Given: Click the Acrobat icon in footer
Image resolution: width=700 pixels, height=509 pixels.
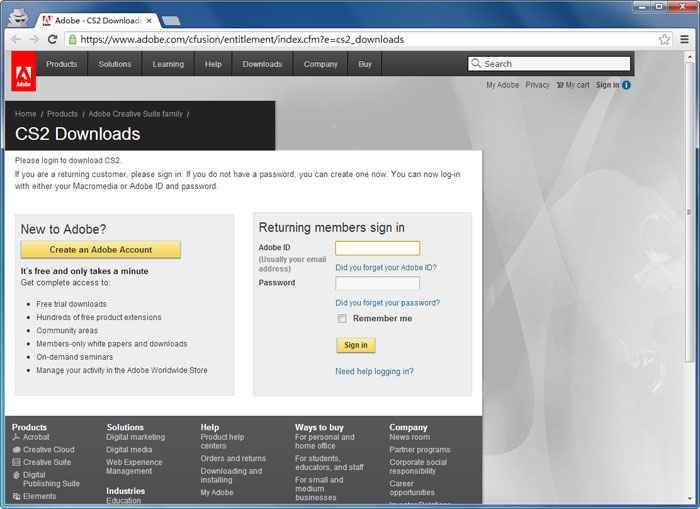Looking at the screenshot, I should (17, 437).
